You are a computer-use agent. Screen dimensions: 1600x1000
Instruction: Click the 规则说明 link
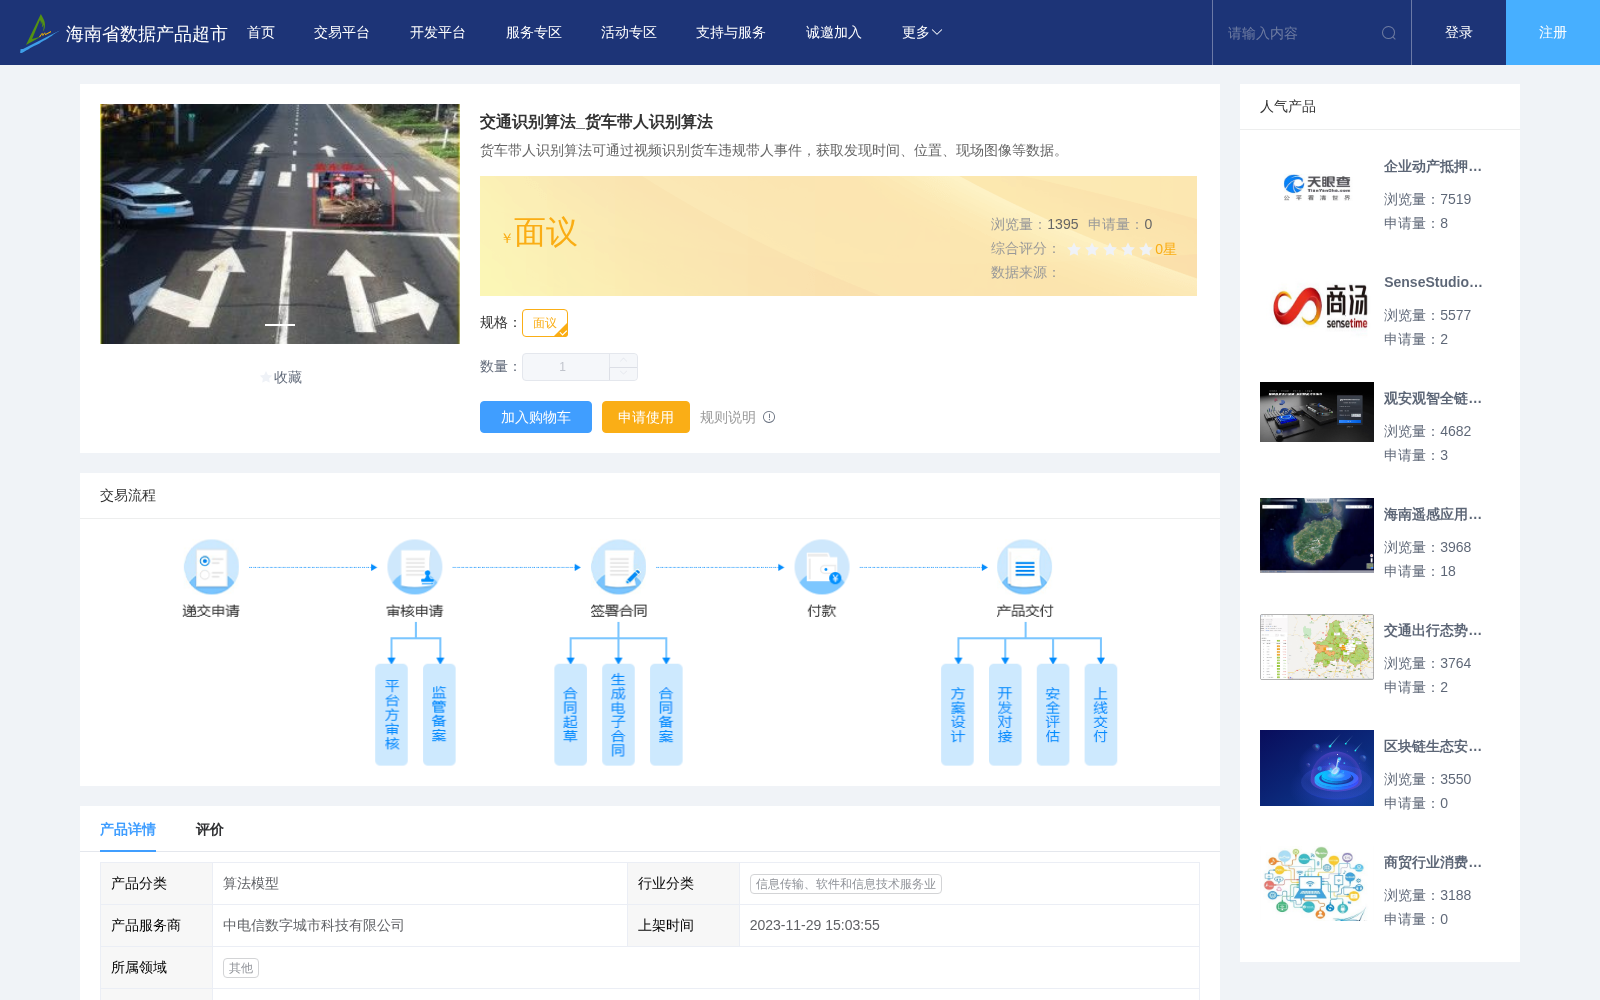tap(728, 417)
